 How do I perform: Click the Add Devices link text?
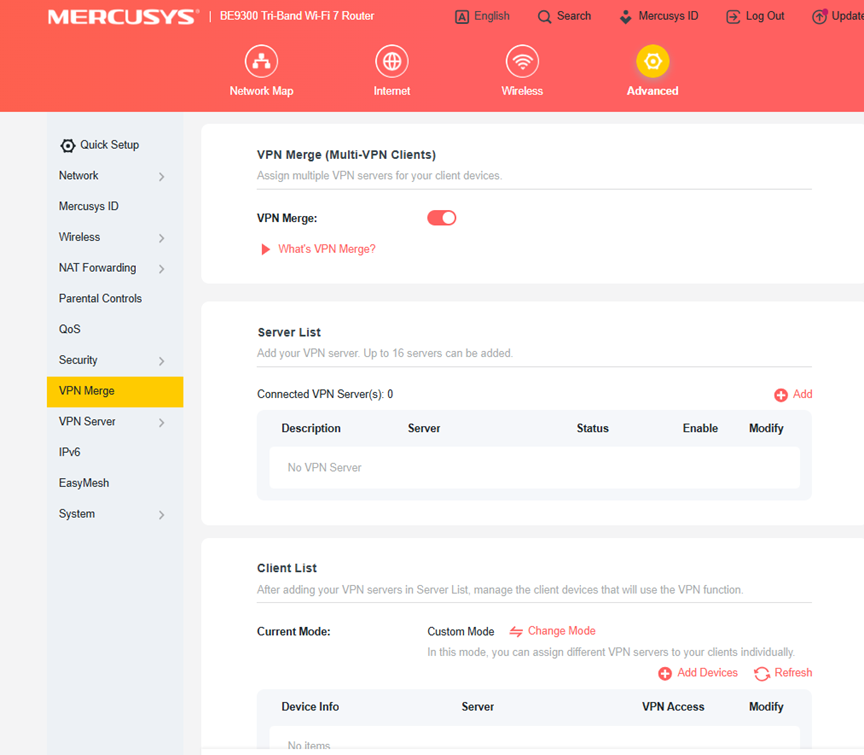[x=708, y=672]
